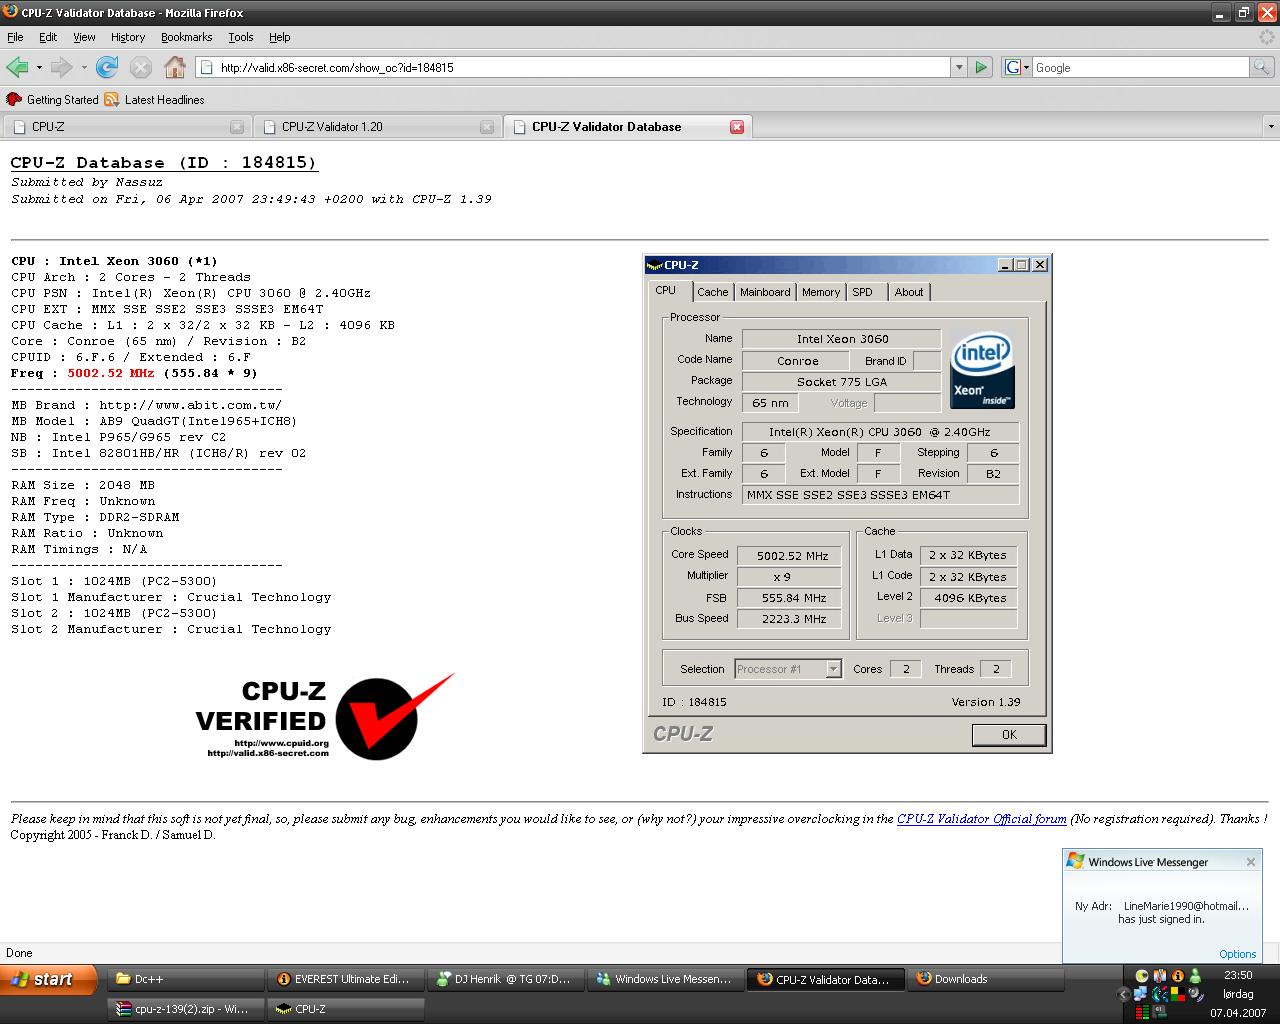Close the Windows Live Messenger notification

tap(1250, 862)
